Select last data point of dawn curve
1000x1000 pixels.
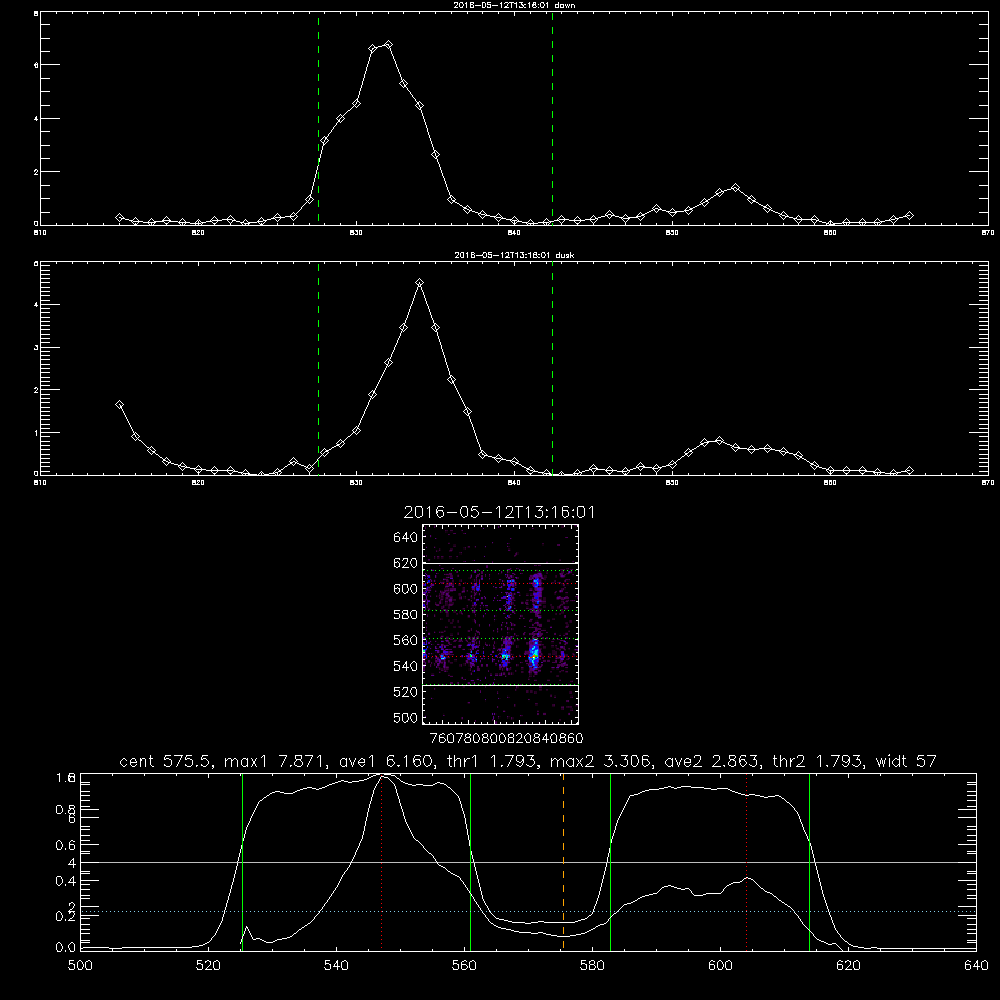[x=909, y=216]
